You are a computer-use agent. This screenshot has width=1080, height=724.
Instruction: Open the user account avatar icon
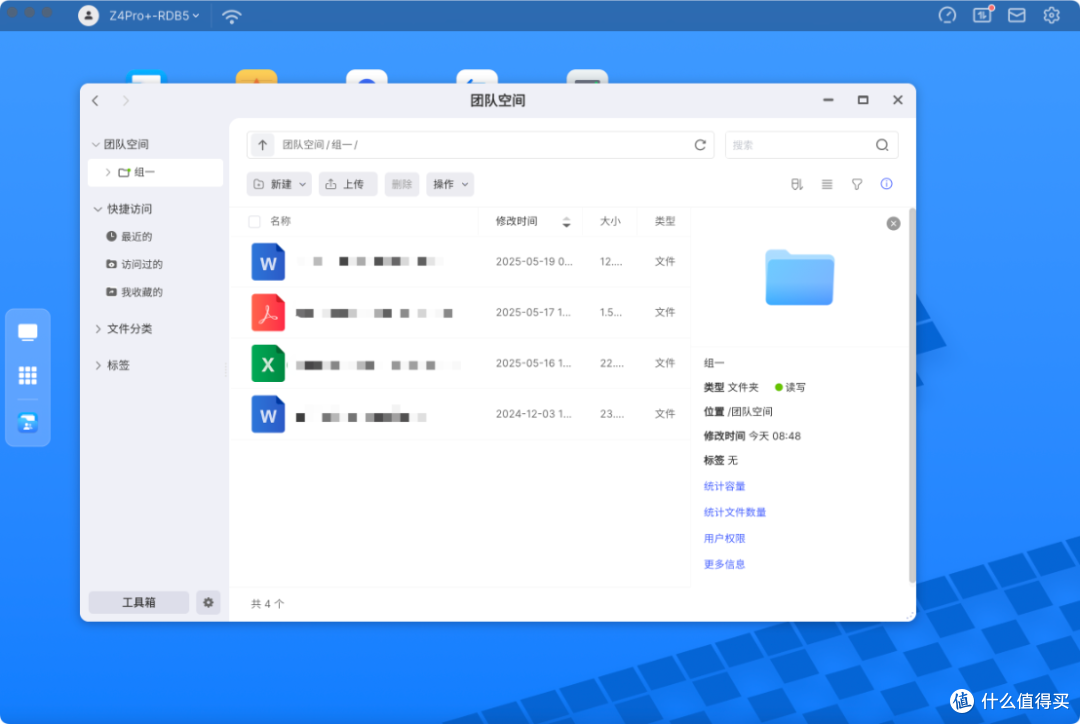[88, 15]
